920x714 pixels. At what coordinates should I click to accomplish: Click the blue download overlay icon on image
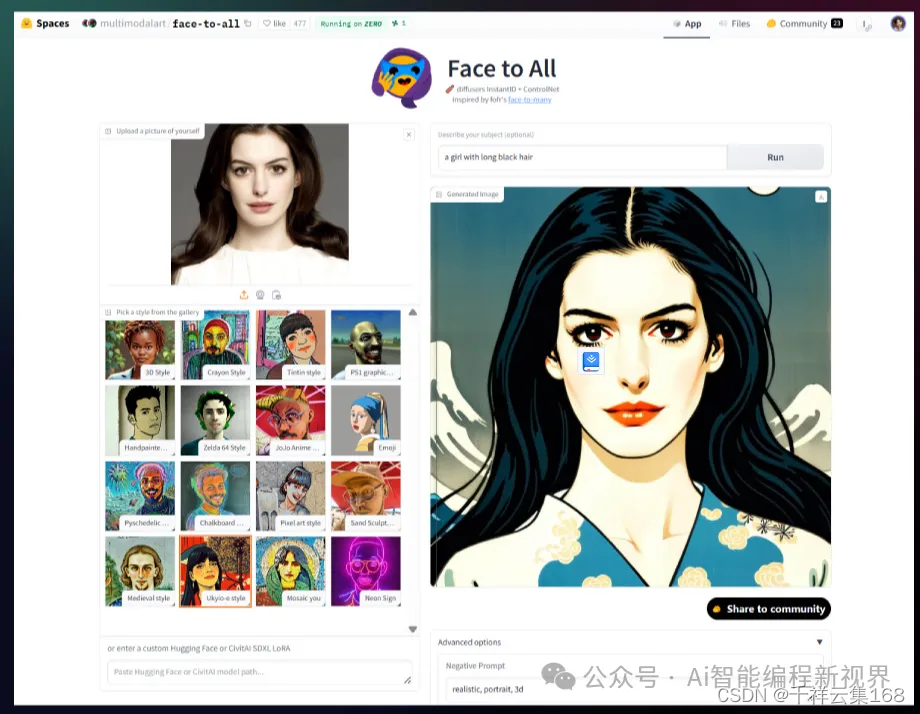591,361
